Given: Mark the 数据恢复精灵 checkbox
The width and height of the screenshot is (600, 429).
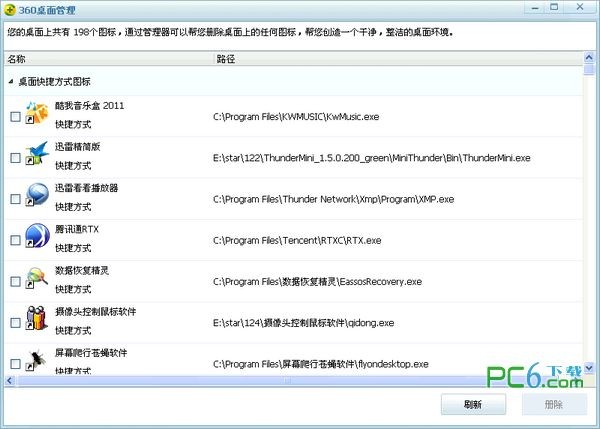Looking at the screenshot, I should pyautogui.click(x=15, y=282).
